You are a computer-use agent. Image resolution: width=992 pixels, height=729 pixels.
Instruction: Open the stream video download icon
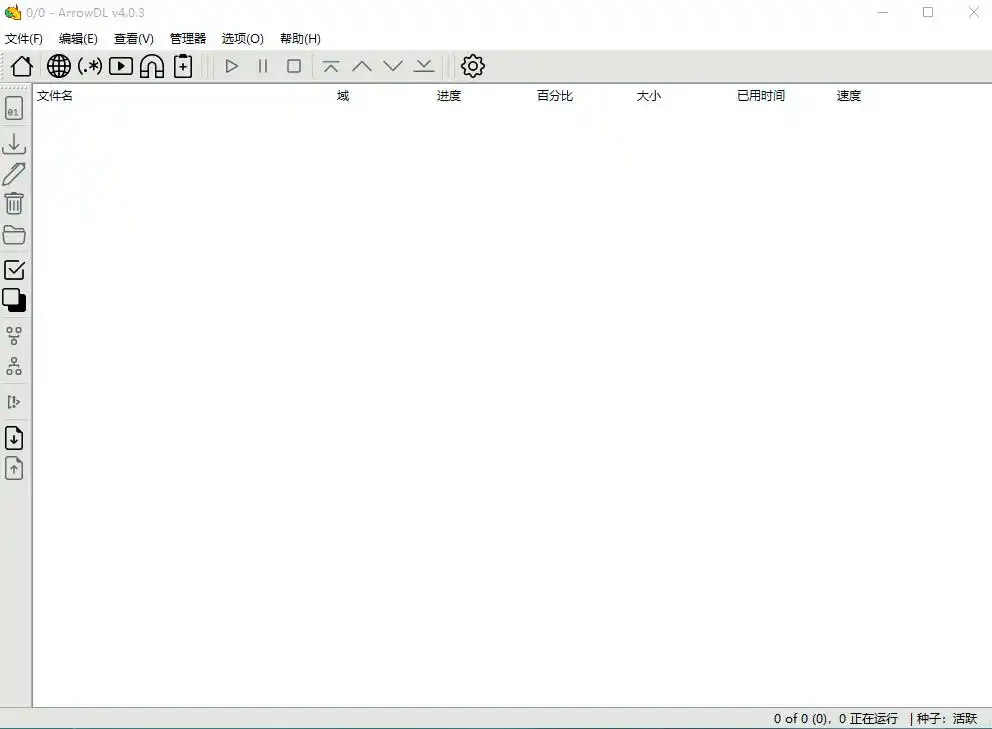click(121, 66)
